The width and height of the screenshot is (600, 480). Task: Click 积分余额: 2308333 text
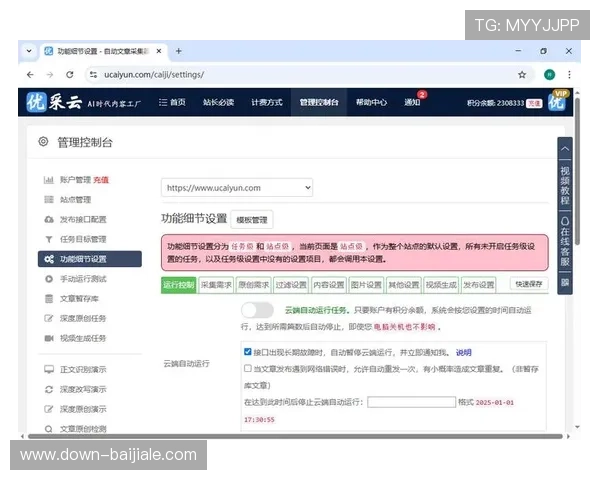pyautogui.click(x=495, y=103)
